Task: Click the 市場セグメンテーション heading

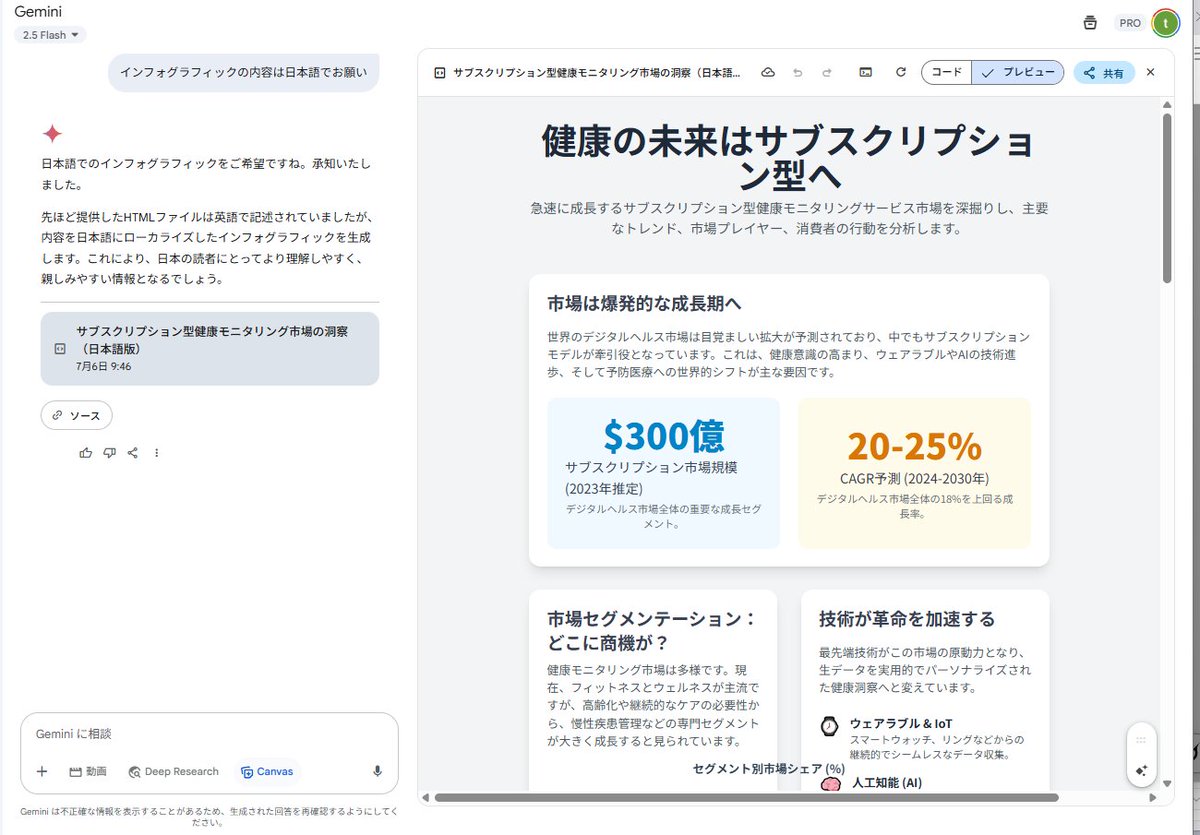Action: (652, 630)
